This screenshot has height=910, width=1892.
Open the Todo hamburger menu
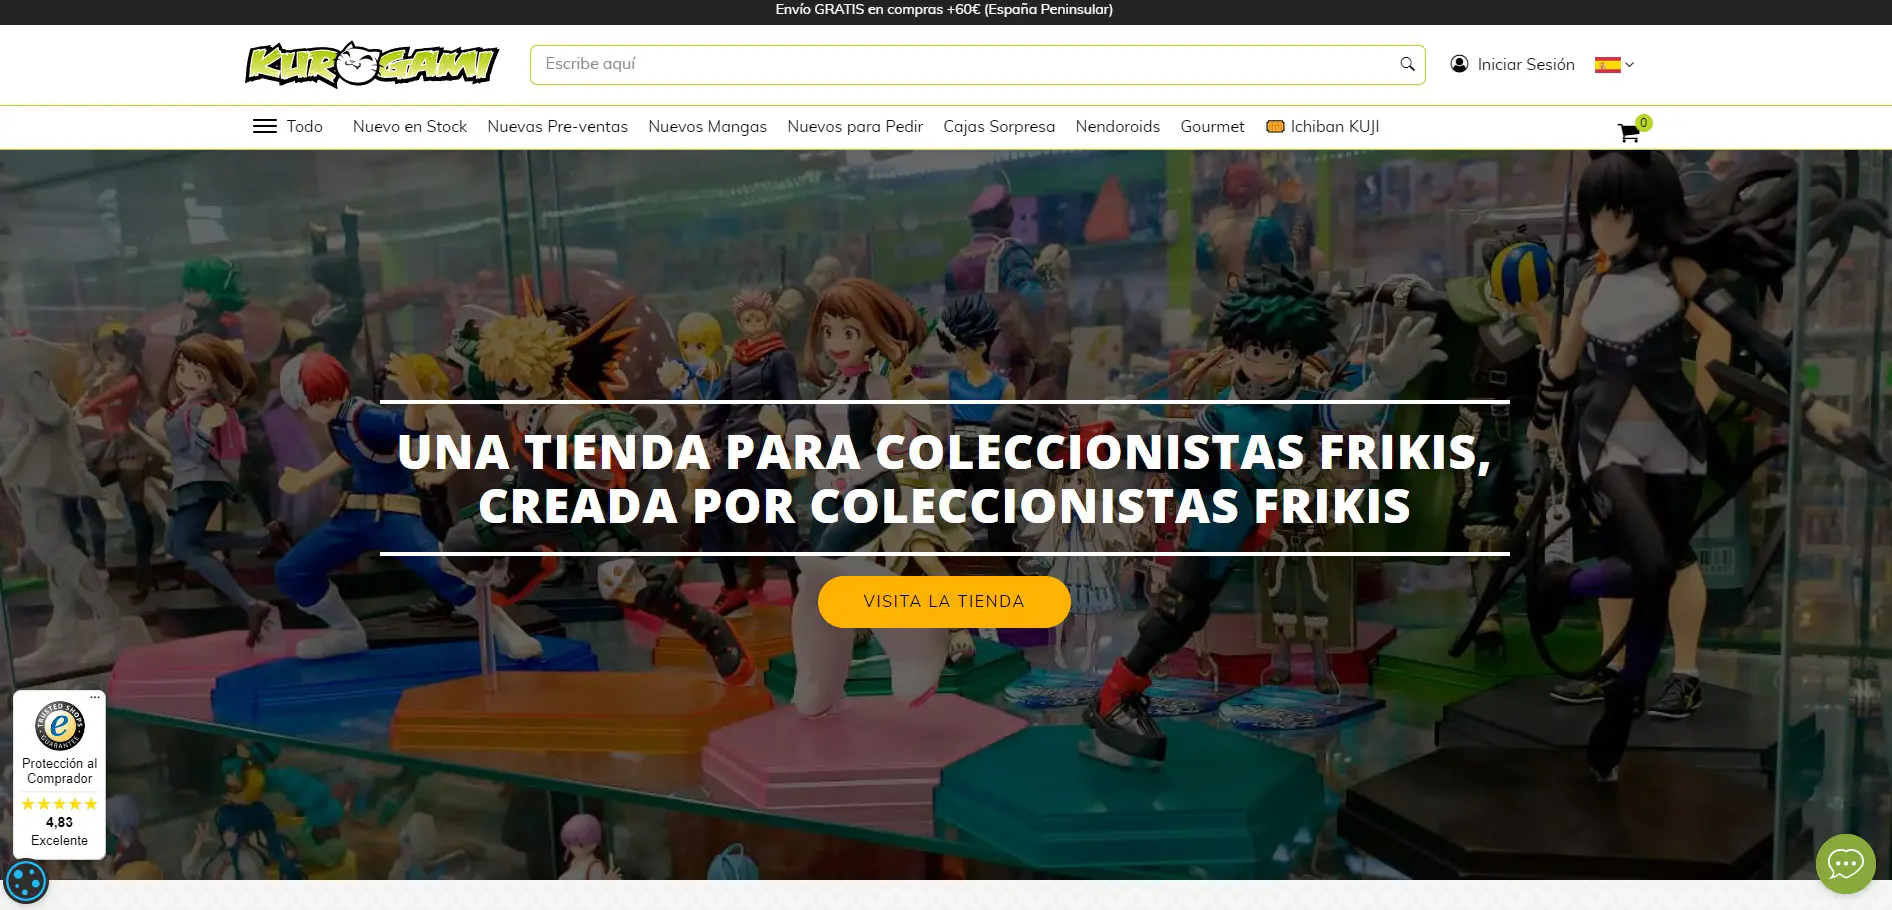tap(288, 127)
